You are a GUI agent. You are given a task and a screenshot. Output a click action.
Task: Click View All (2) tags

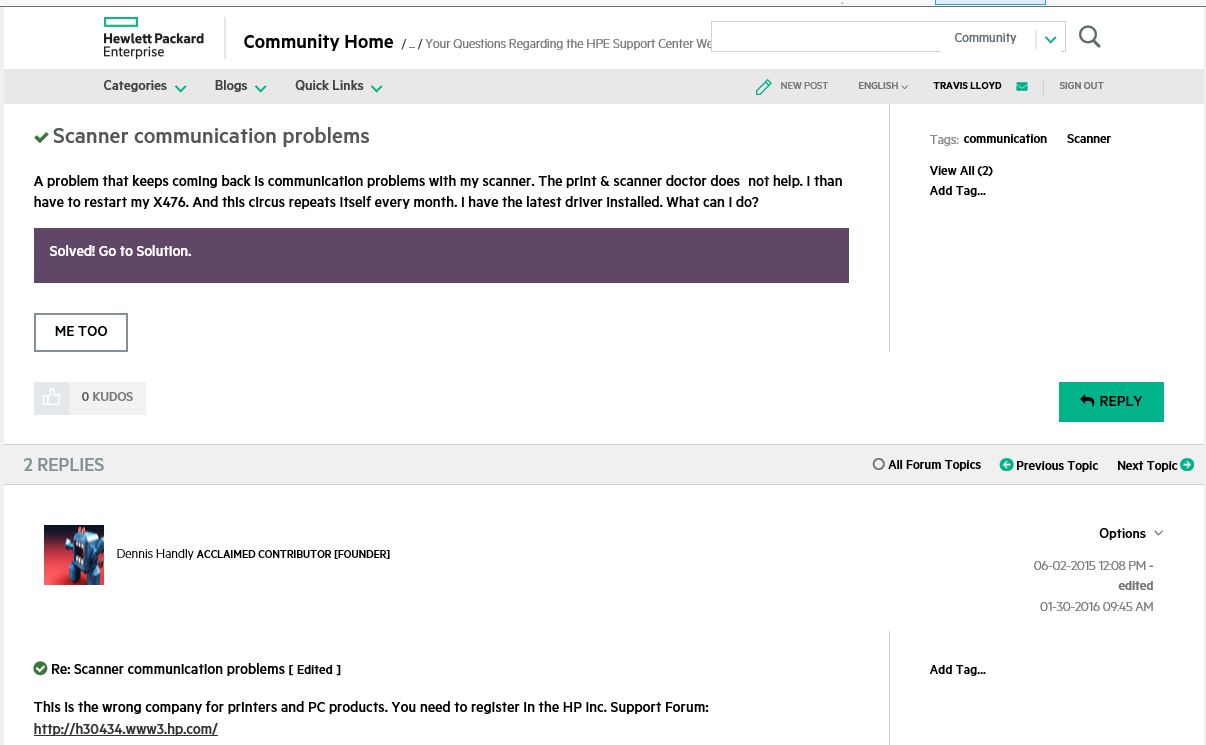tap(961, 171)
